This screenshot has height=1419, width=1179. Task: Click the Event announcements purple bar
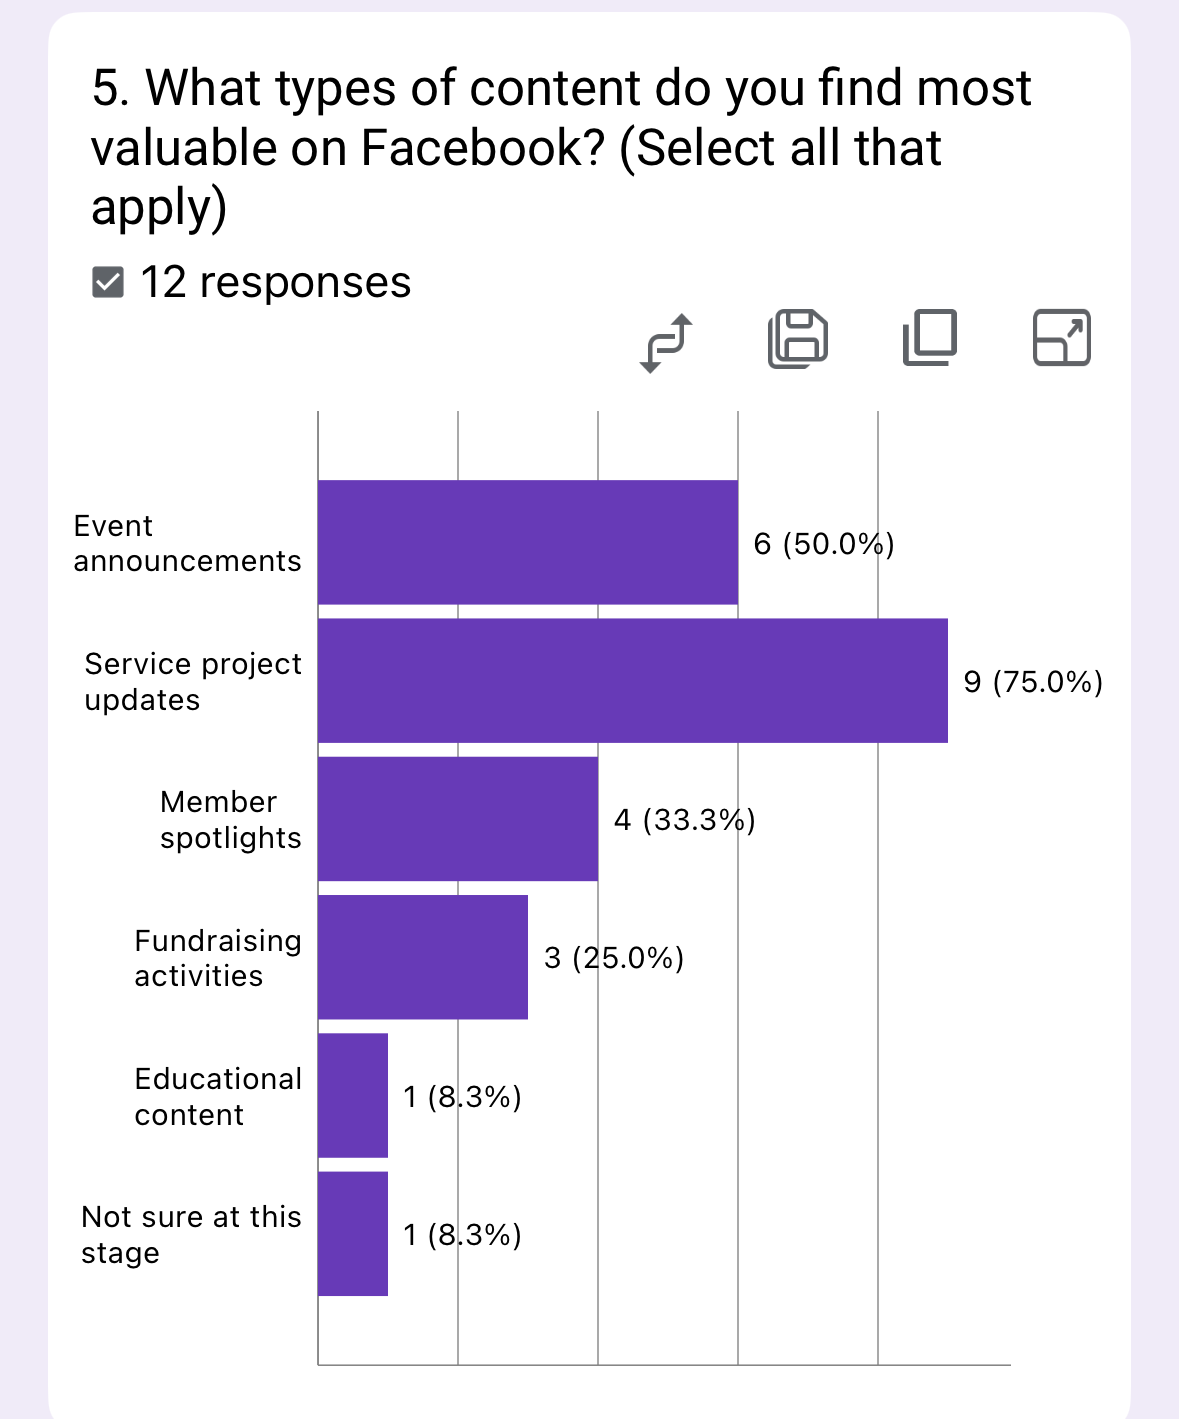coord(528,542)
